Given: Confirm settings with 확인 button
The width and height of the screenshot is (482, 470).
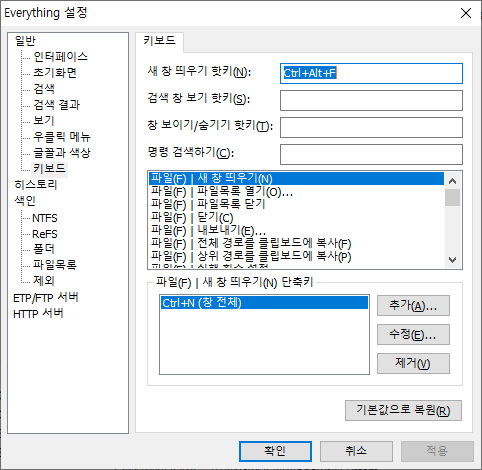Looking at the screenshot, I should (x=275, y=451).
